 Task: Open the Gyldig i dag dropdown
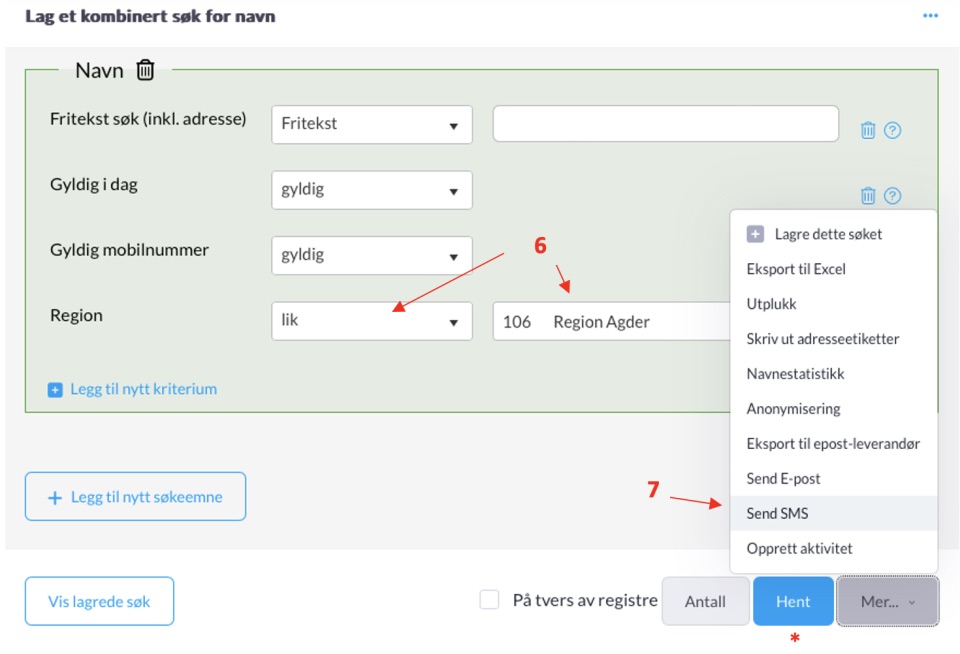coord(372,190)
